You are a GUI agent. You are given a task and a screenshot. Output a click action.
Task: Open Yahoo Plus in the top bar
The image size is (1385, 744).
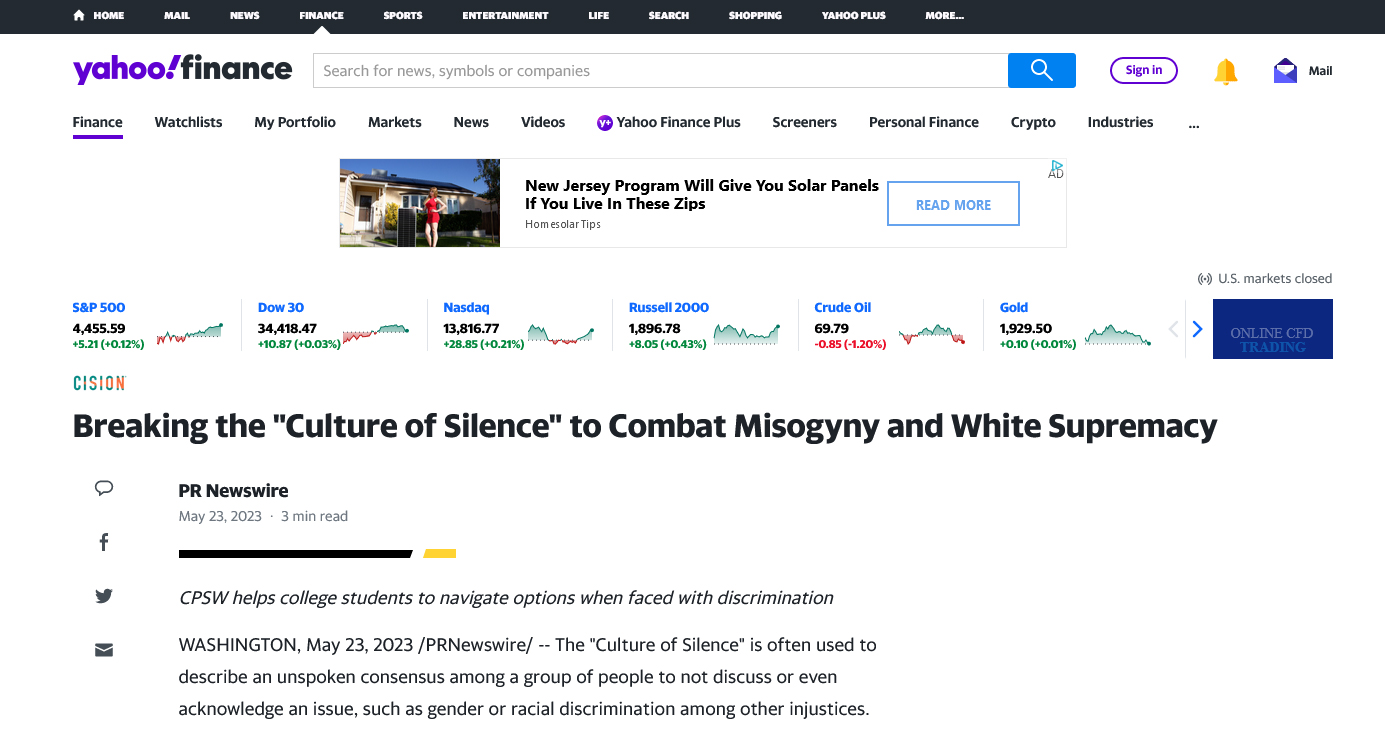(854, 15)
